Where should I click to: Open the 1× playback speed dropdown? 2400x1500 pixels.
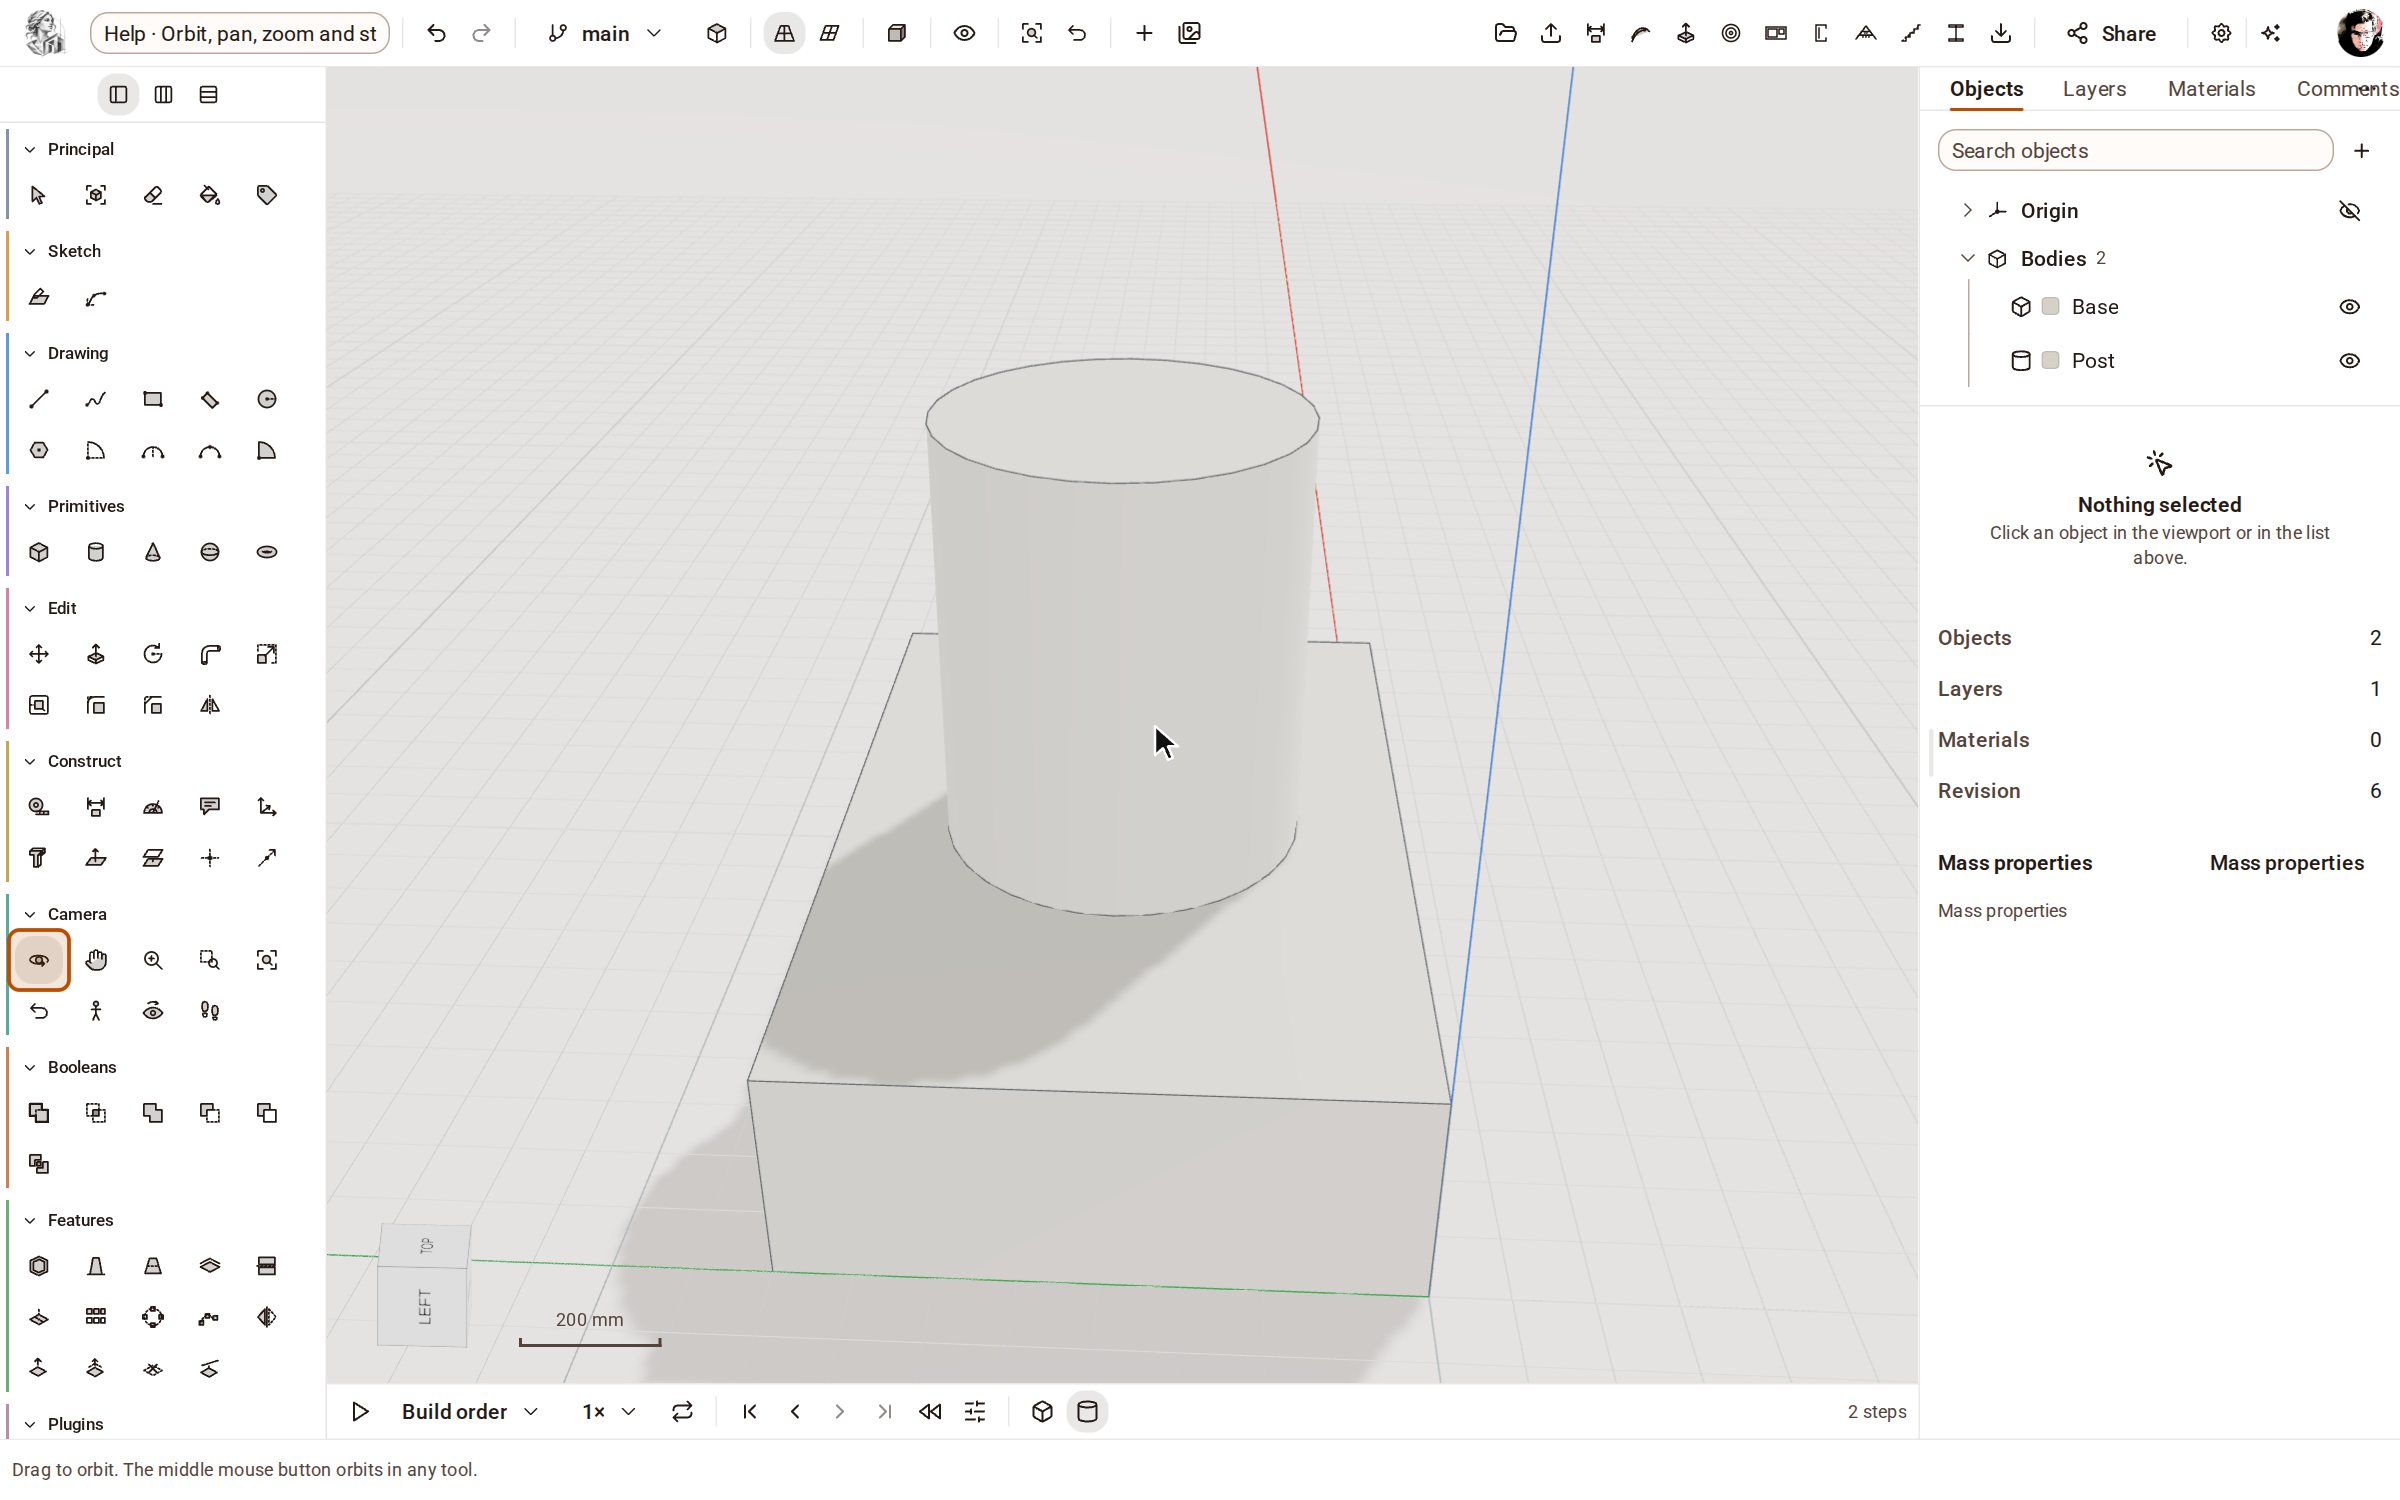[609, 1411]
